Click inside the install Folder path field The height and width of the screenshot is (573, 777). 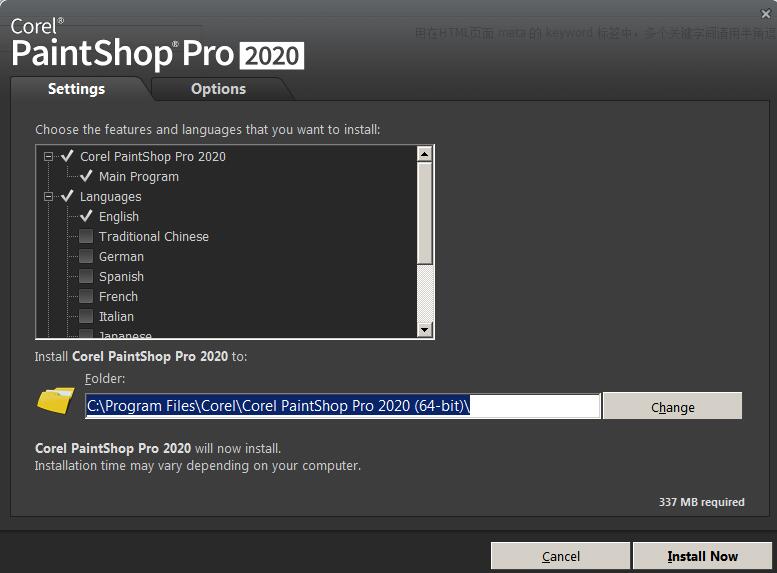[x=342, y=406]
